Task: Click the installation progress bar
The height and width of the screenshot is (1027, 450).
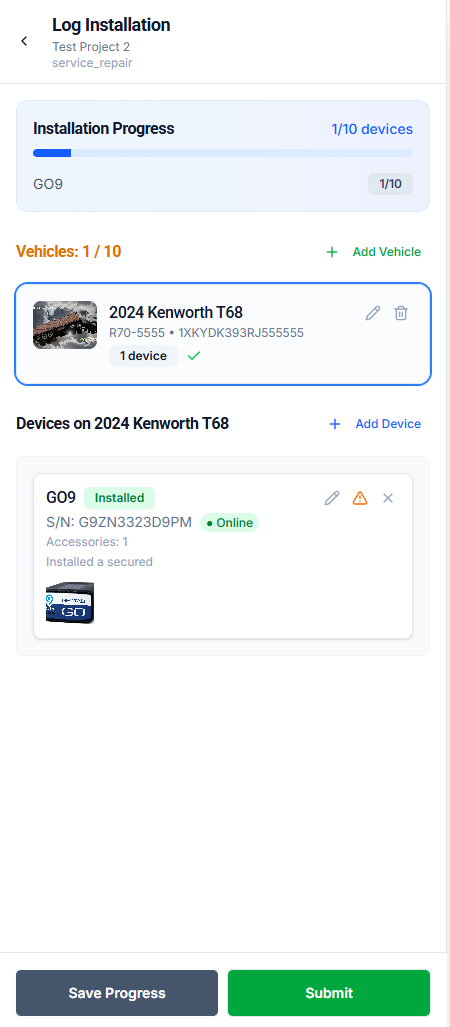Action: coord(223,153)
